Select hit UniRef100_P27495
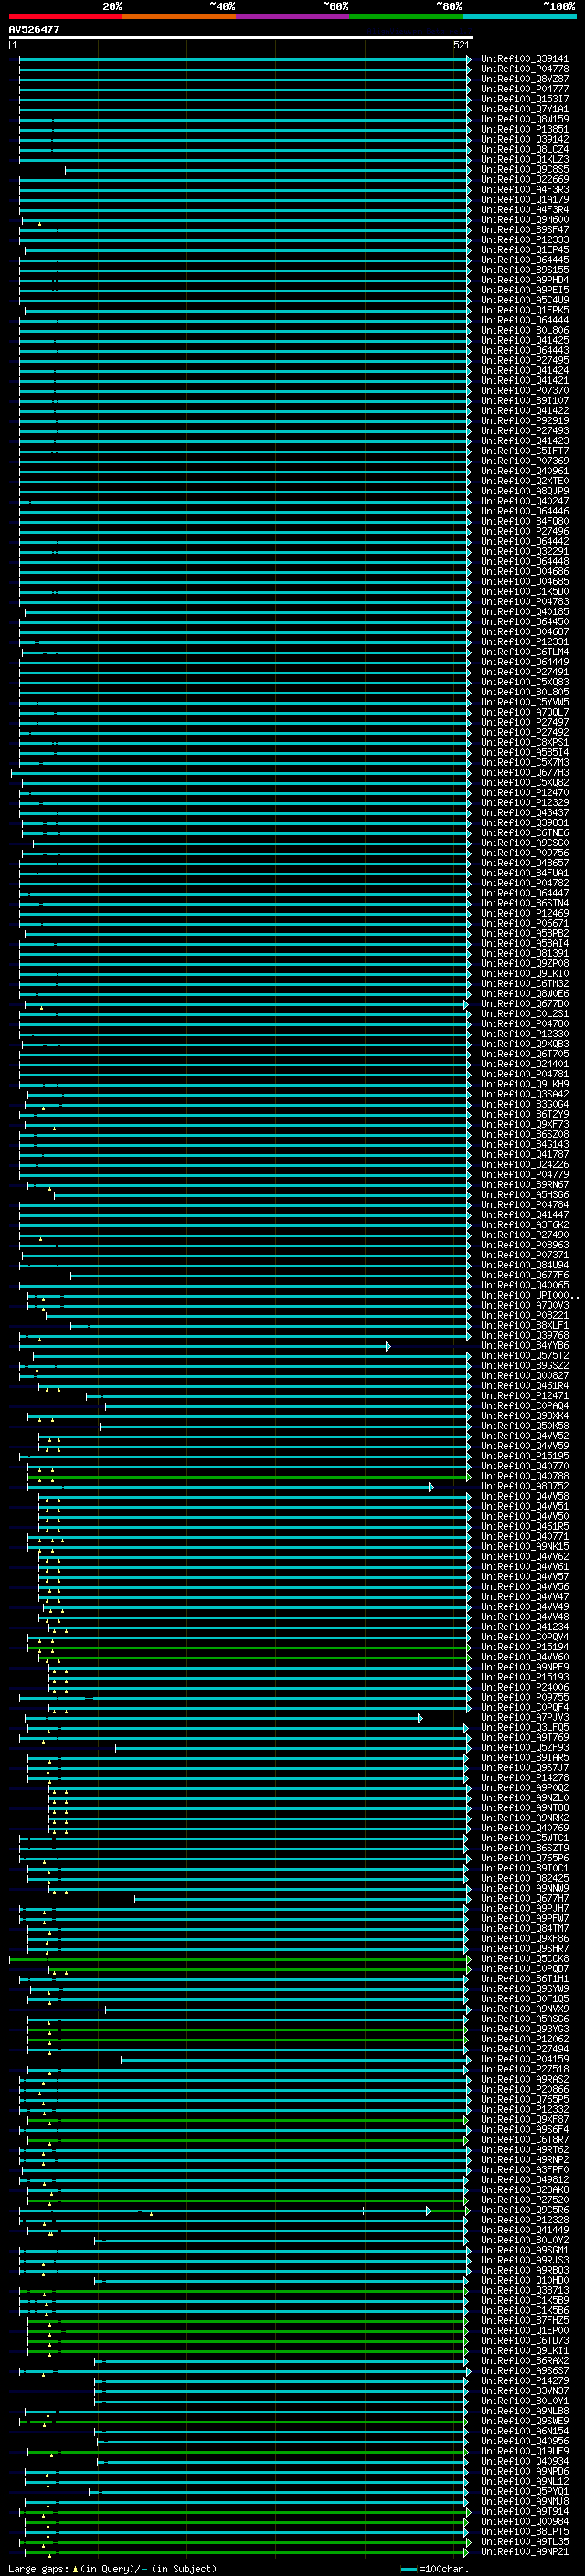The width and height of the screenshot is (585, 2576). [x=524, y=360]
